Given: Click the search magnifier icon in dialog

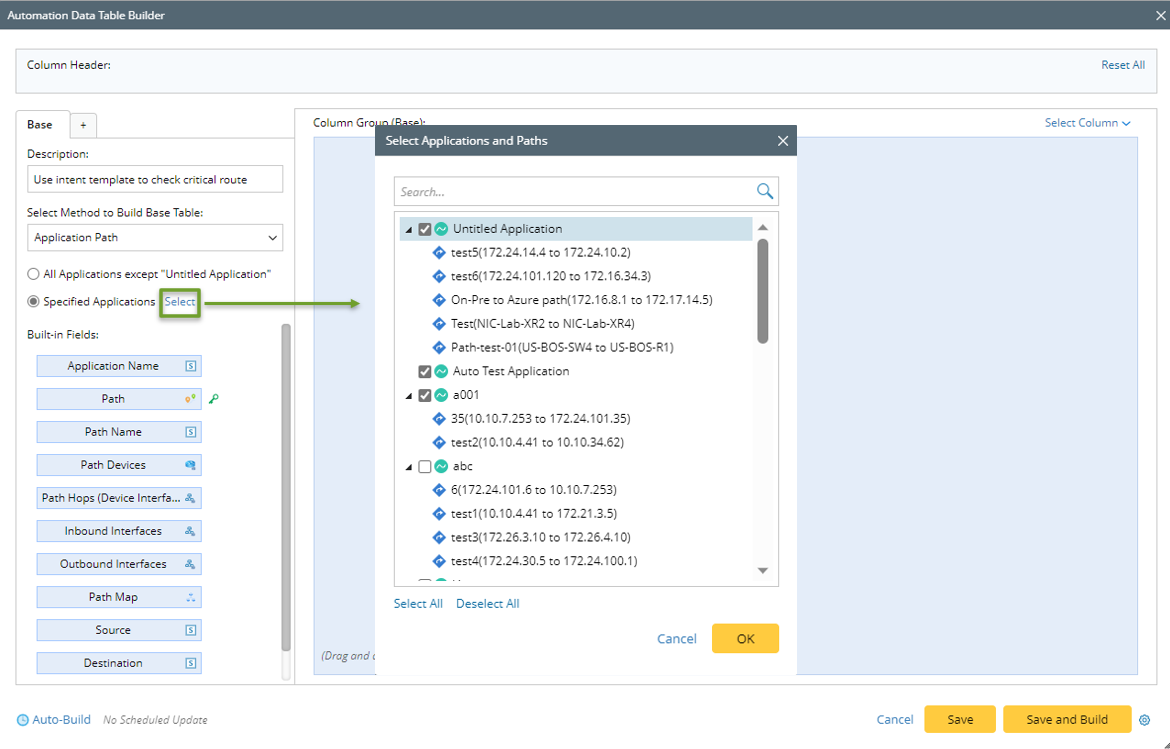Looking at the screenshot, I should tap(765, 191).
